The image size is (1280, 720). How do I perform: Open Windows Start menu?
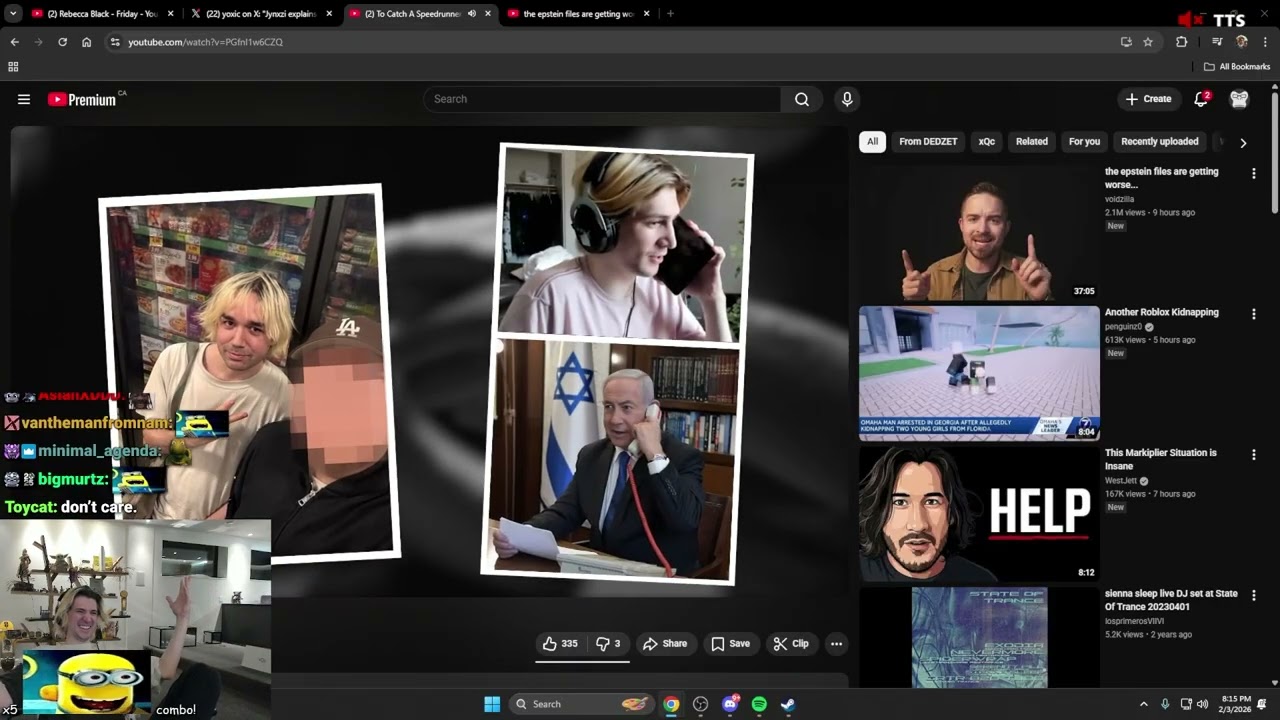[x=492, y=704]
